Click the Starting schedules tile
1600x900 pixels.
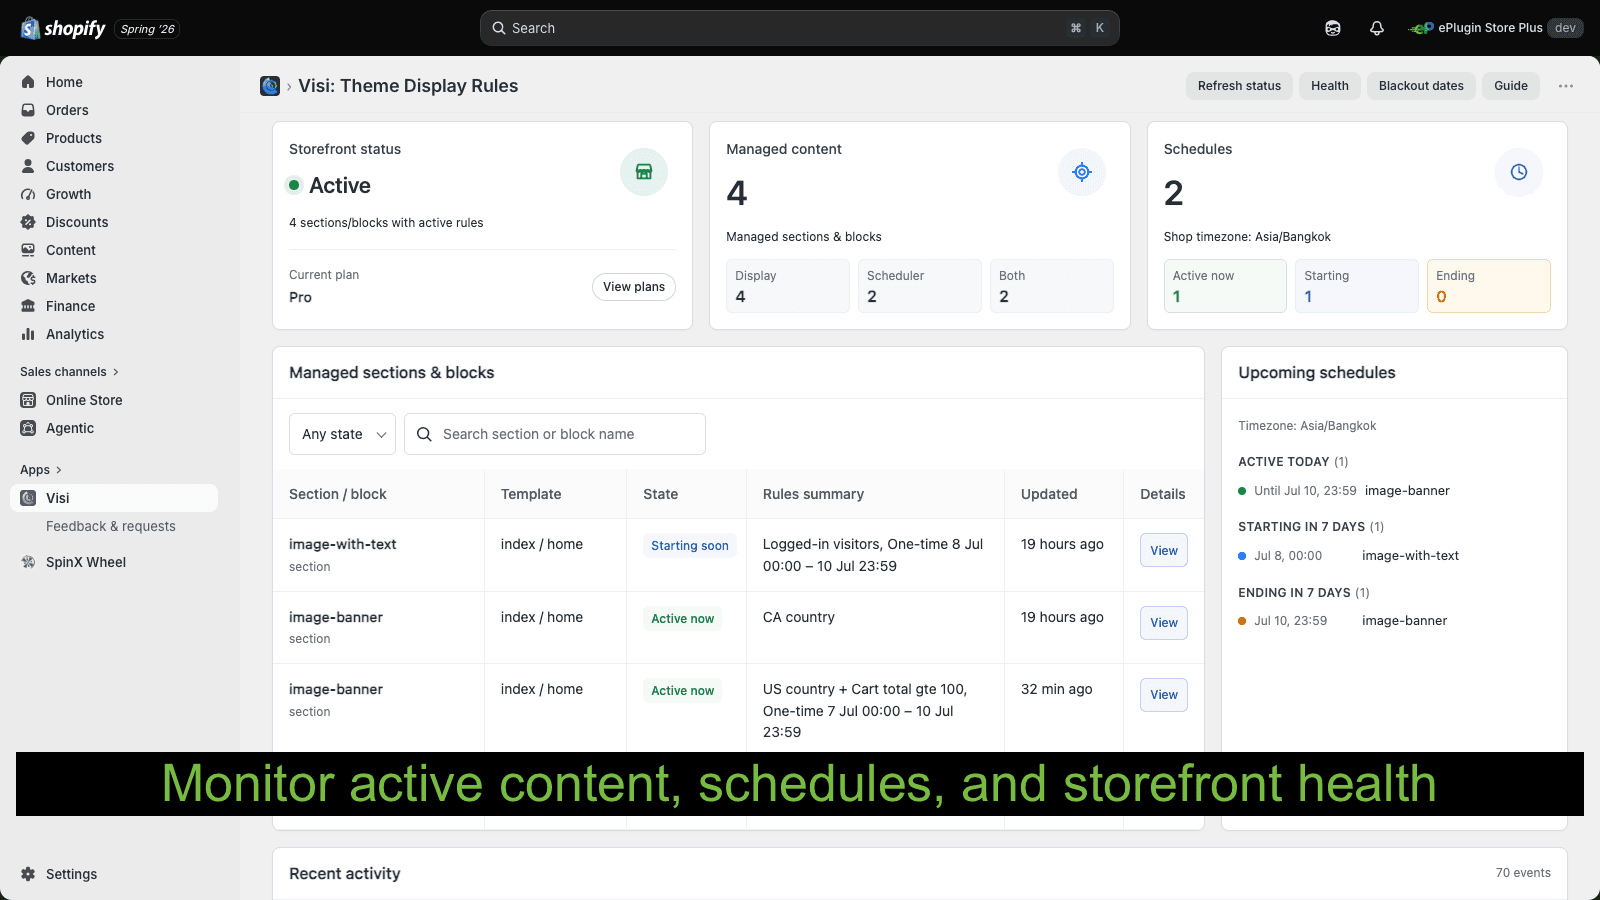click(1357, 286)
